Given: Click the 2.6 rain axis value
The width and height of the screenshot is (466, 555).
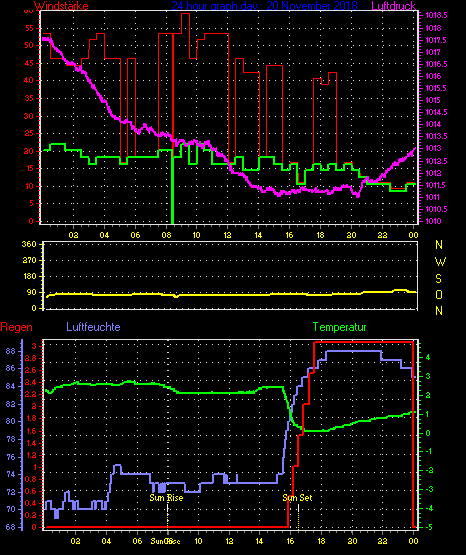Looking at the screenshot, I should [31, 371].
